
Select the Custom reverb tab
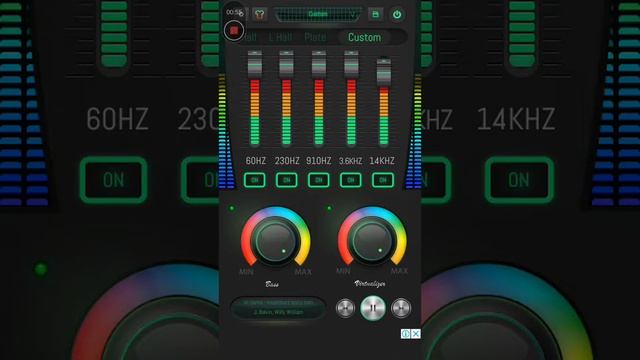coord(364,38)
